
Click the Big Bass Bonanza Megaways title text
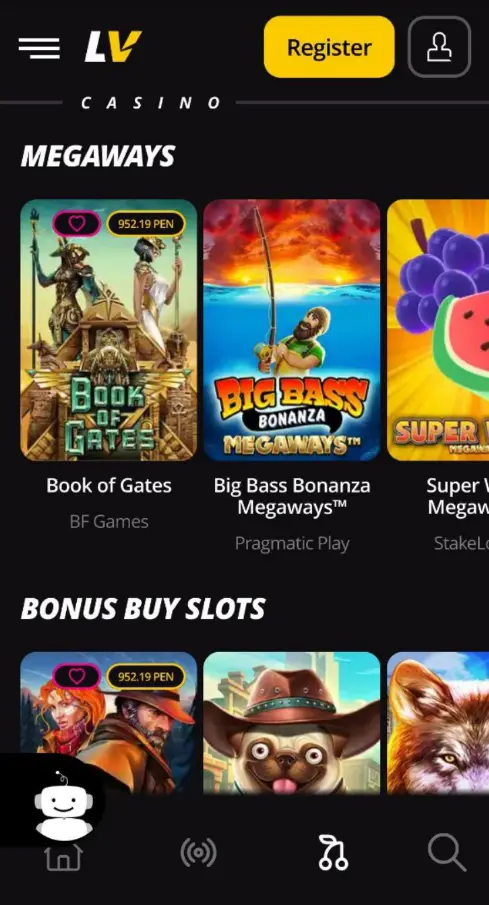click(292, 496)
